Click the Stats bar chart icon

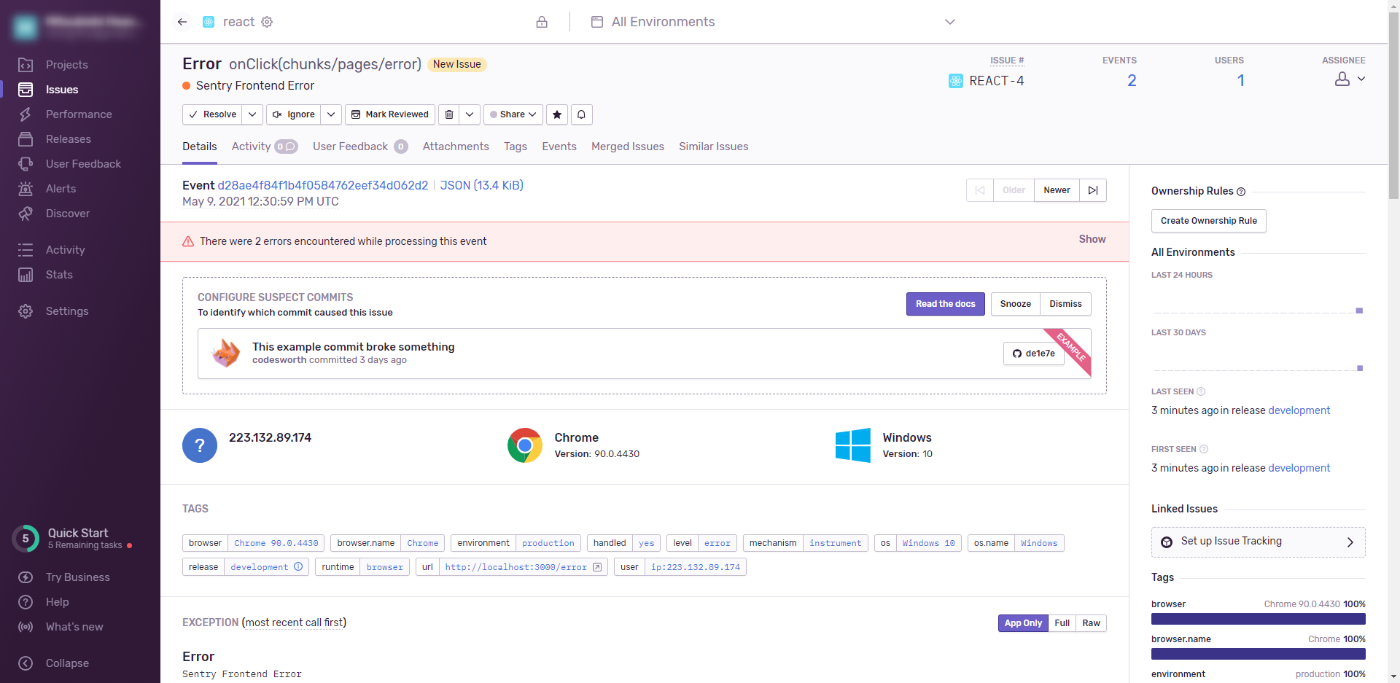click(26, 275)
